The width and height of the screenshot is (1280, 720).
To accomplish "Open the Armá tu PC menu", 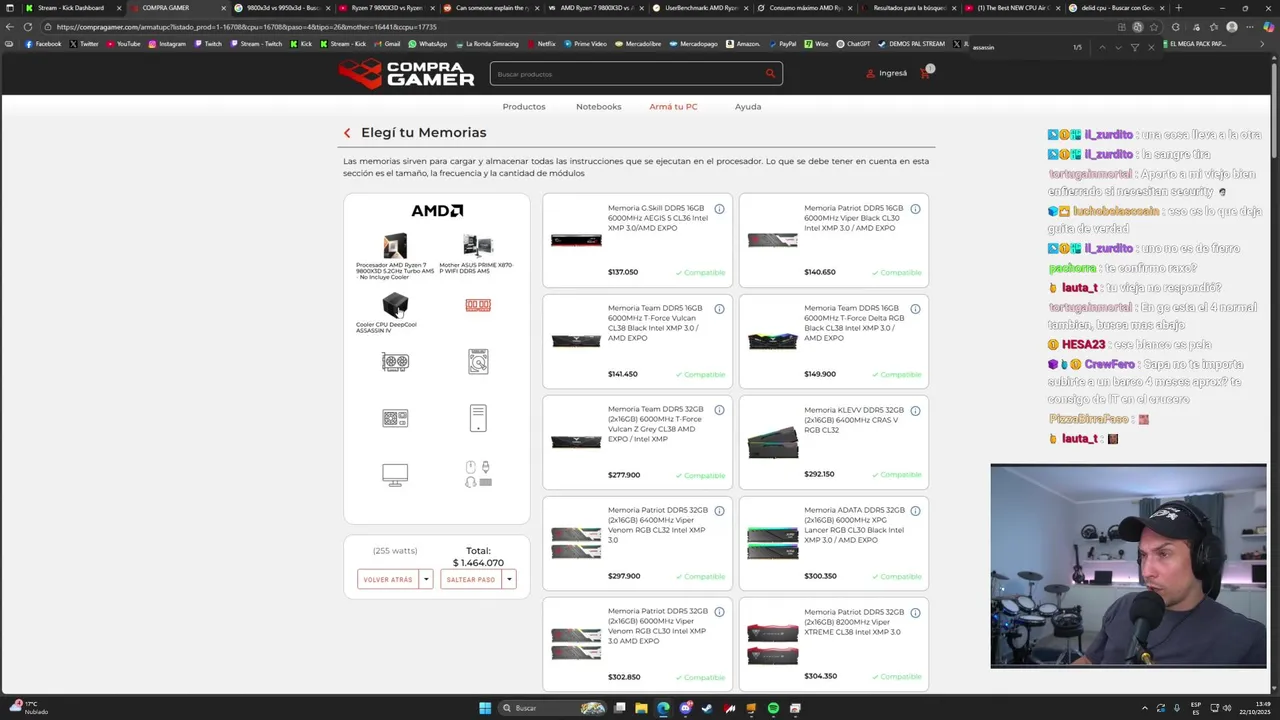I will pyautogui.click(x=673, y=107).
